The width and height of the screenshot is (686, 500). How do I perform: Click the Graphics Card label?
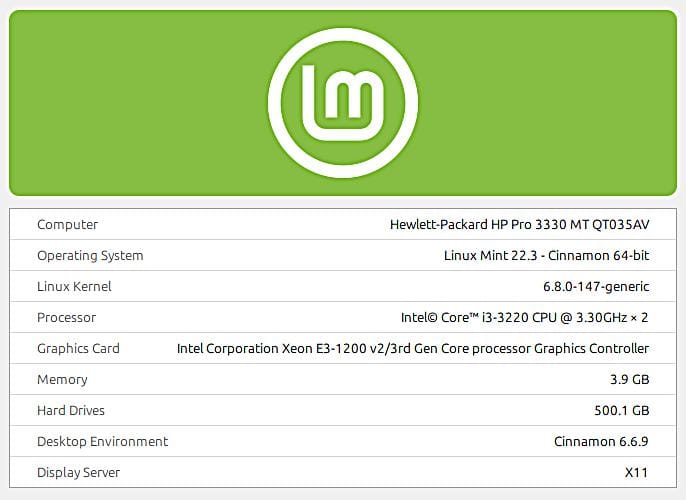78,349
